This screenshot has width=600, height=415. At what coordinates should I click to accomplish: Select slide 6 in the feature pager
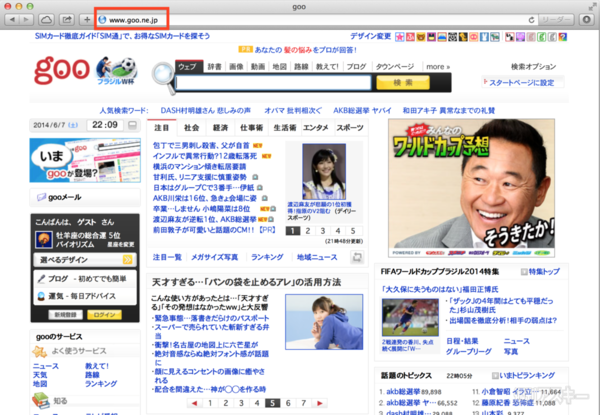pyautogui.click(x=288, y=403)
